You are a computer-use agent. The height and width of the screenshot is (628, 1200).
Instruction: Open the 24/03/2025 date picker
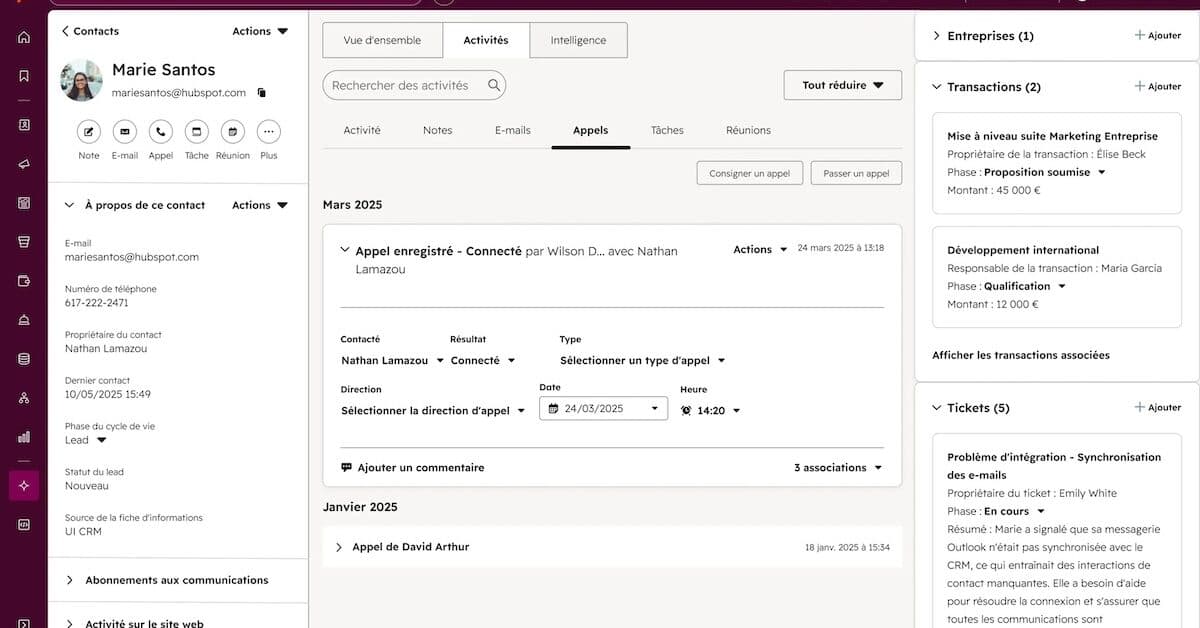603,408
